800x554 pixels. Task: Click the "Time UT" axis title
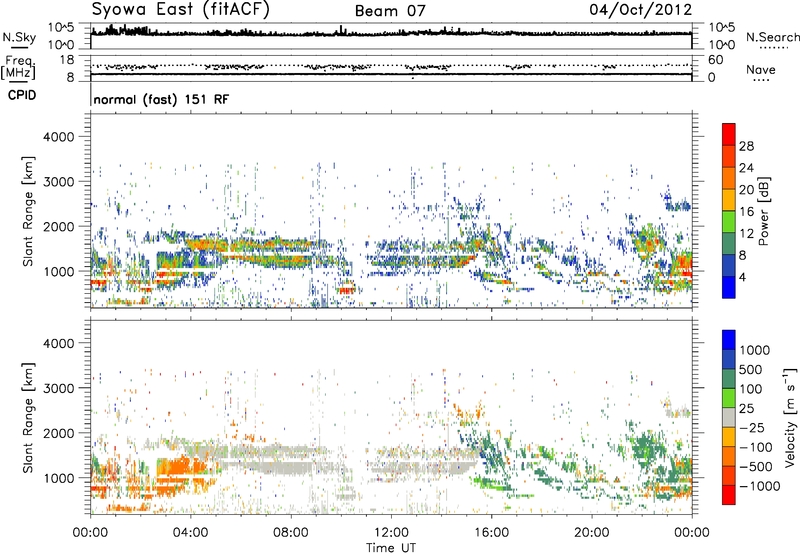pyautogui.click(x=391, y=548)
